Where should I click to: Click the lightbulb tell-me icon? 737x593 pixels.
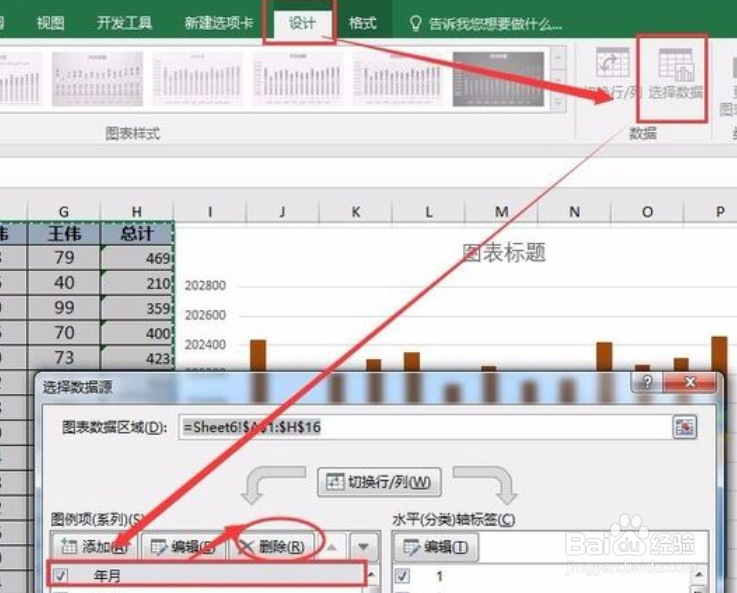pos(415,23)
